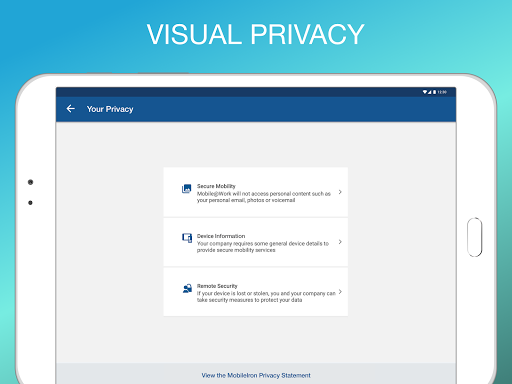Tap the tablet home button
Image resolution: width=512 pixels, height=384 pixels.
coord(475,237)
